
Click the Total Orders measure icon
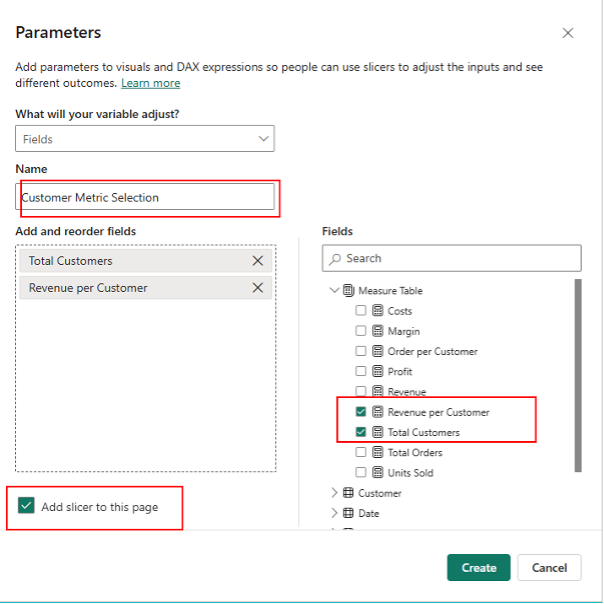tap(378, 452)
